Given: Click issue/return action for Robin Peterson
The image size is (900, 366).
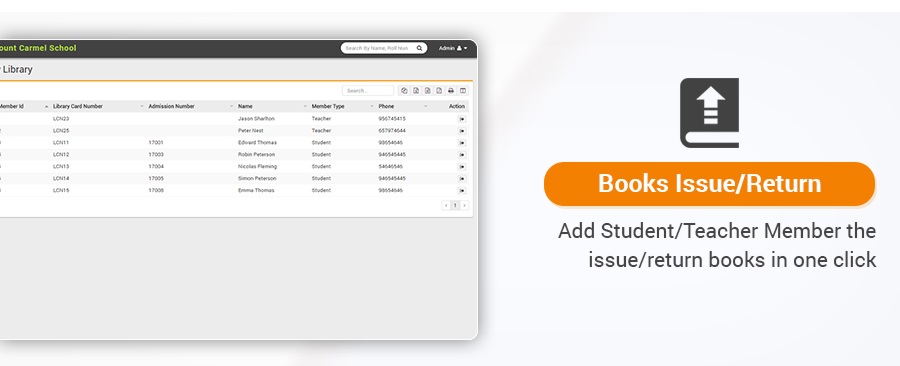Looking at the screenshot, I should pos(462,155).
